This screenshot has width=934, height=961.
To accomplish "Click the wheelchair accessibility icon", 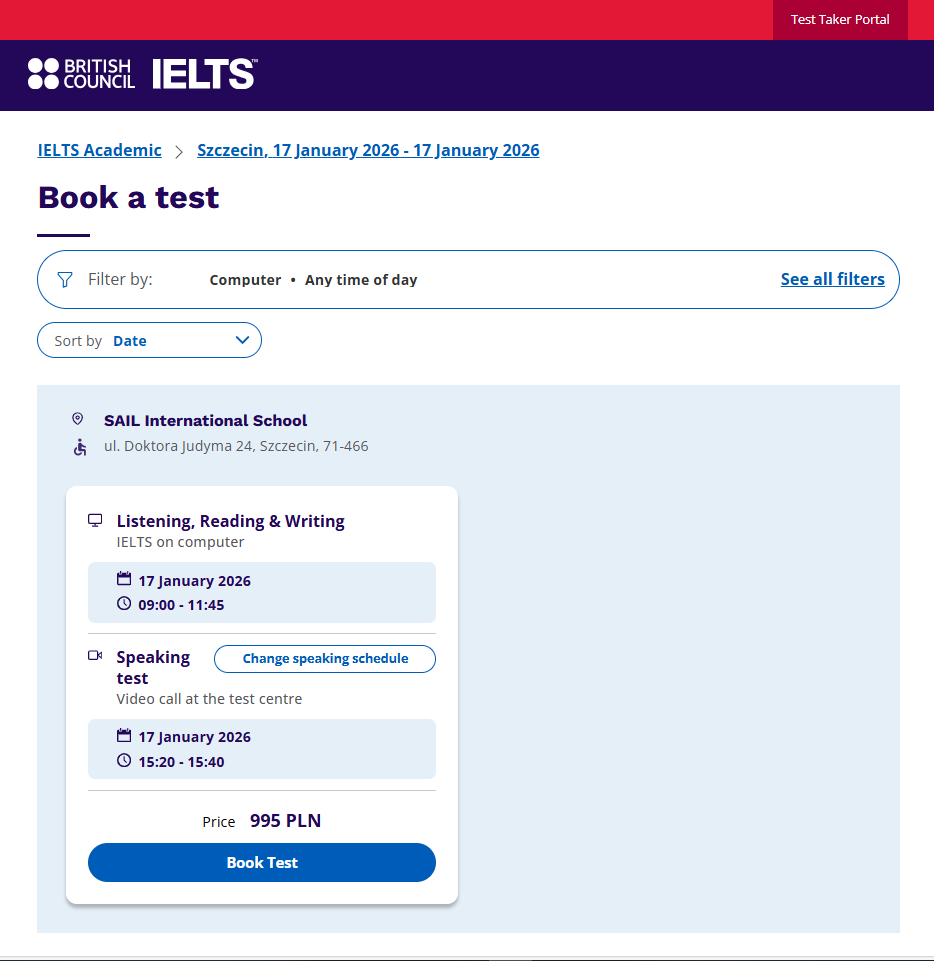I will (x=80, y=447).
